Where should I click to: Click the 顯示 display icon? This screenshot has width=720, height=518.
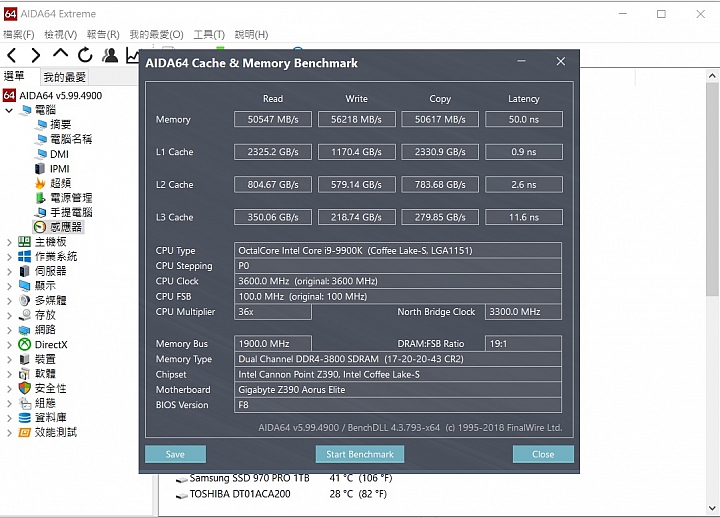point(24,286)
